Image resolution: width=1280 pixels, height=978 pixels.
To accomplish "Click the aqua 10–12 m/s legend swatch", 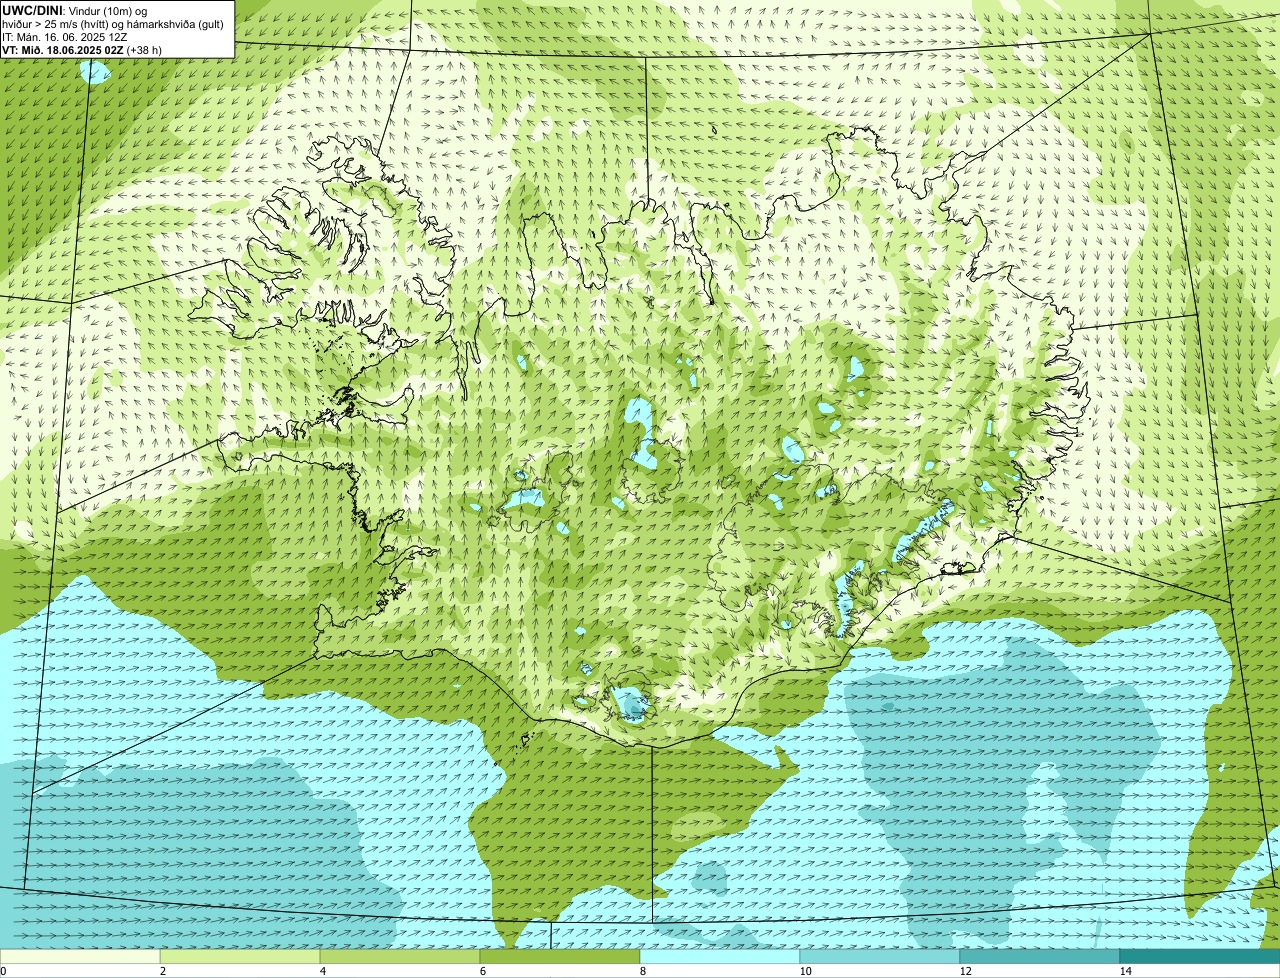I will click(x=880, y=956).
